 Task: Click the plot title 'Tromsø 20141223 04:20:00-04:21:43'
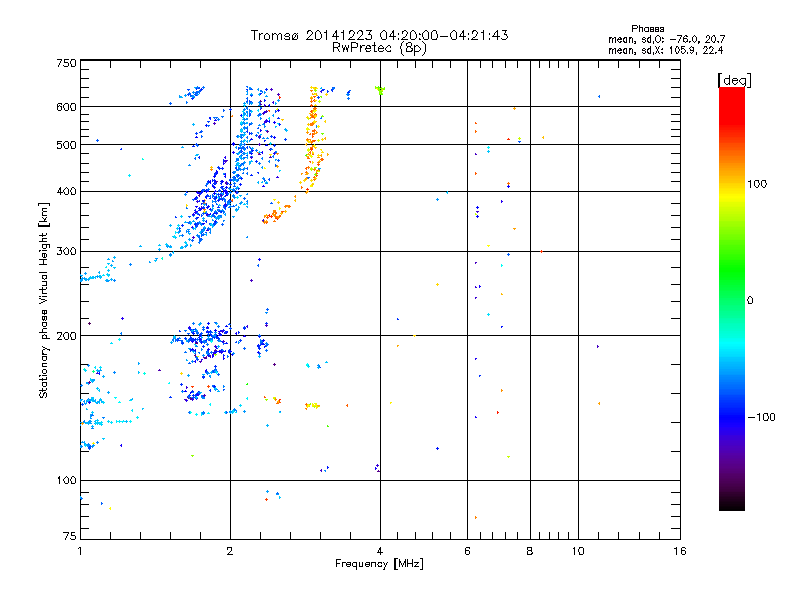[x=379, y=35]
